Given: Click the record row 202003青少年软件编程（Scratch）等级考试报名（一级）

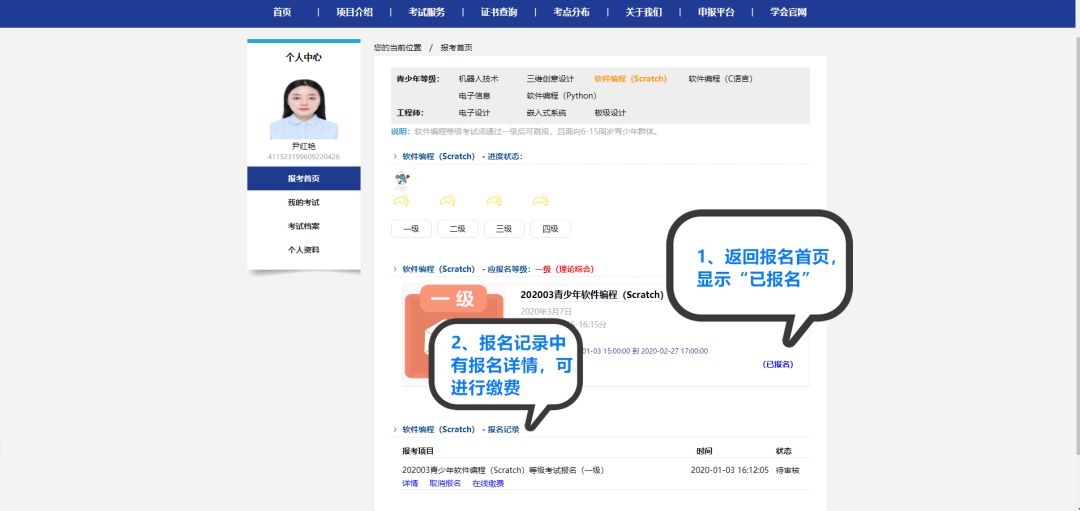Looking at the screenshot, I should point(503,470).
